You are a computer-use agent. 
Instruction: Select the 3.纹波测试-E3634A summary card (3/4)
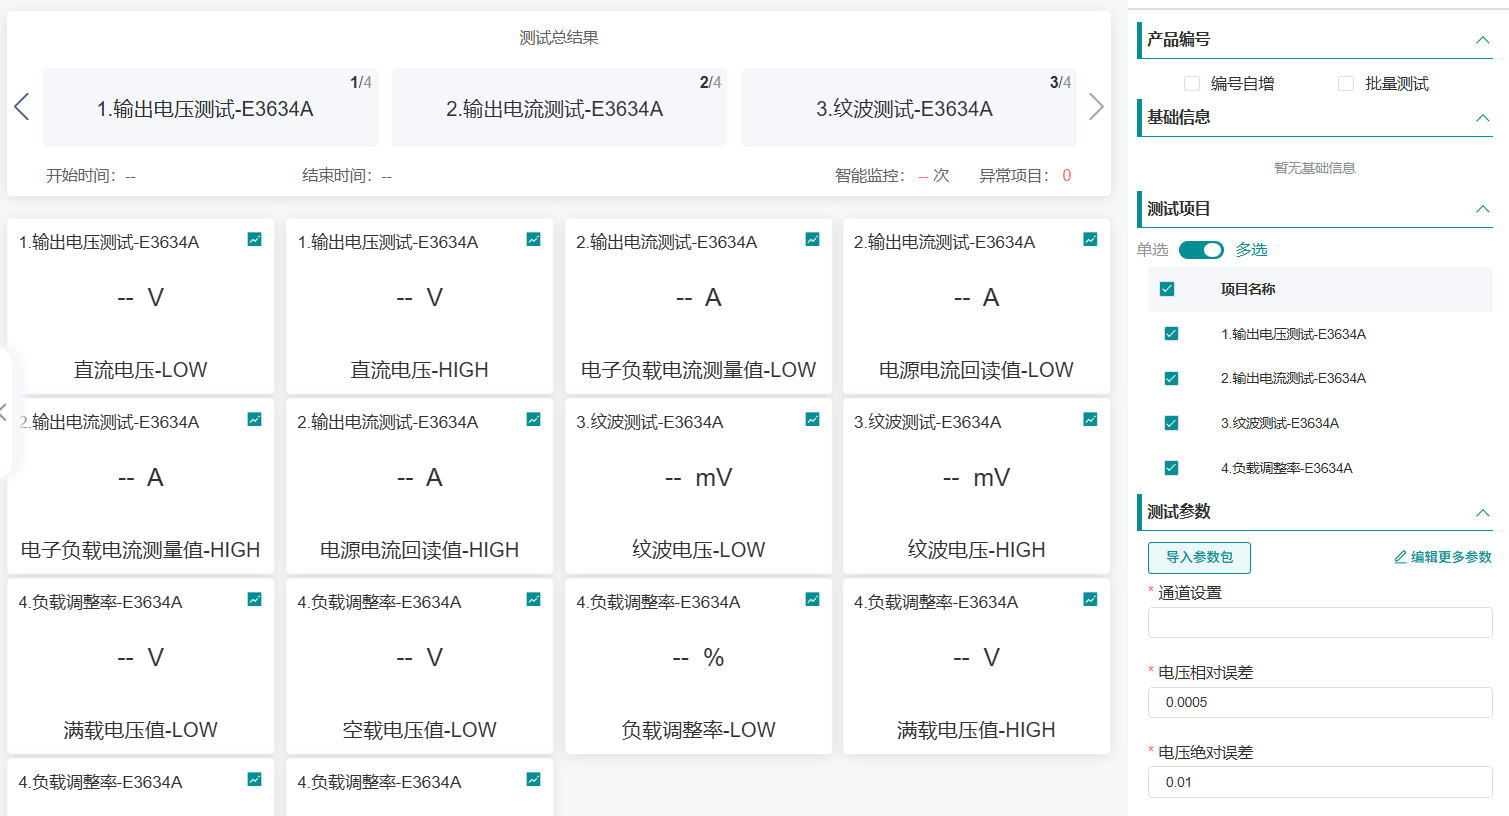click(x=909, y=108)
